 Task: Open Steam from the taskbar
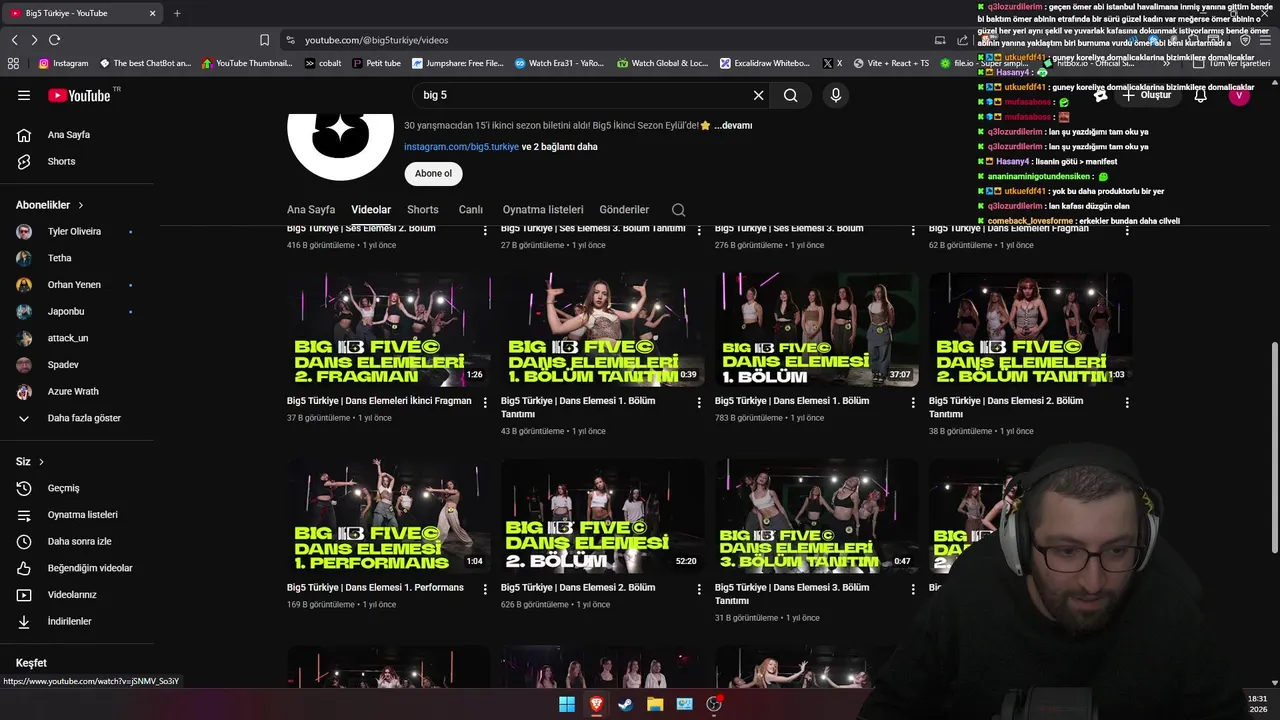tap(625, 704)
